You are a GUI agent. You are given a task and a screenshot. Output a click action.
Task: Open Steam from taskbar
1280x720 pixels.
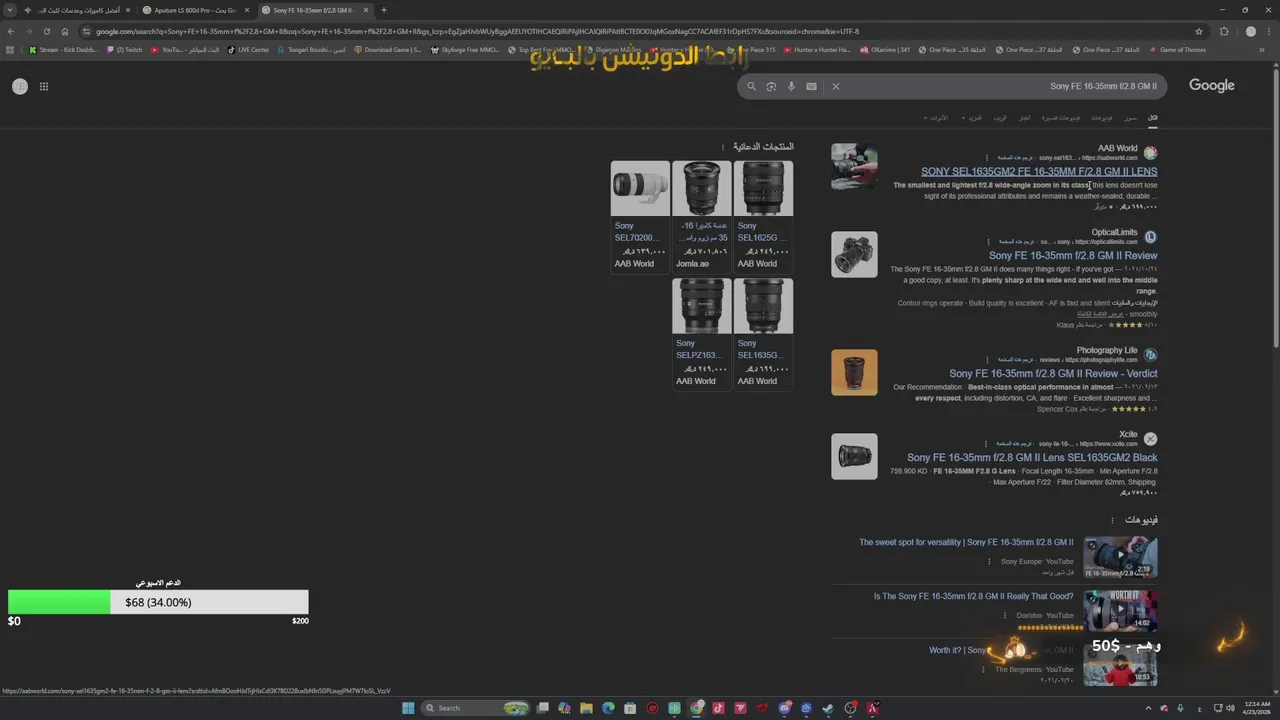828,708
